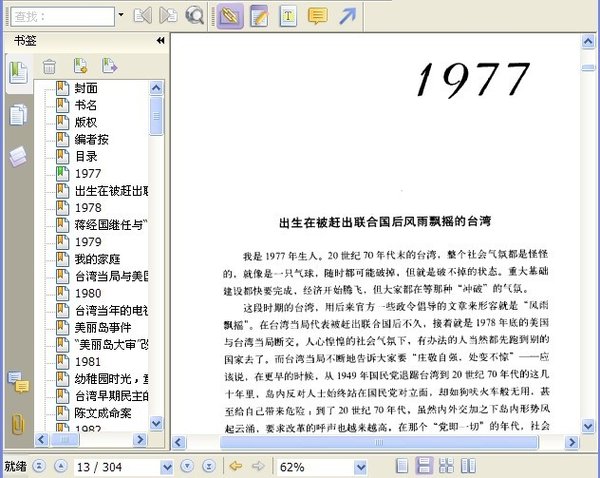The width and height of the screenshot is (600, 478).
Task: Open the attachments paperclip sidebar tab
Action: [18, 424]
